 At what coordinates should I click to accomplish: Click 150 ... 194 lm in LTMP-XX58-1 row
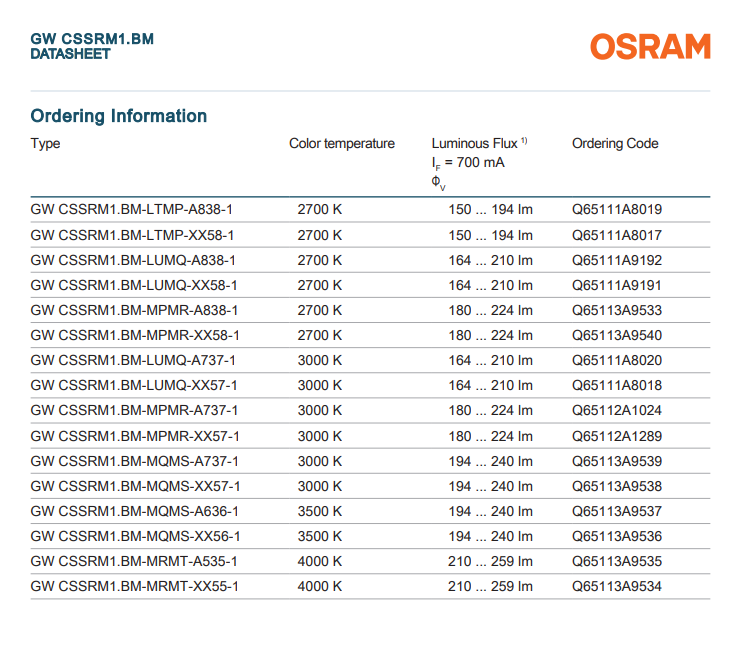490,236
